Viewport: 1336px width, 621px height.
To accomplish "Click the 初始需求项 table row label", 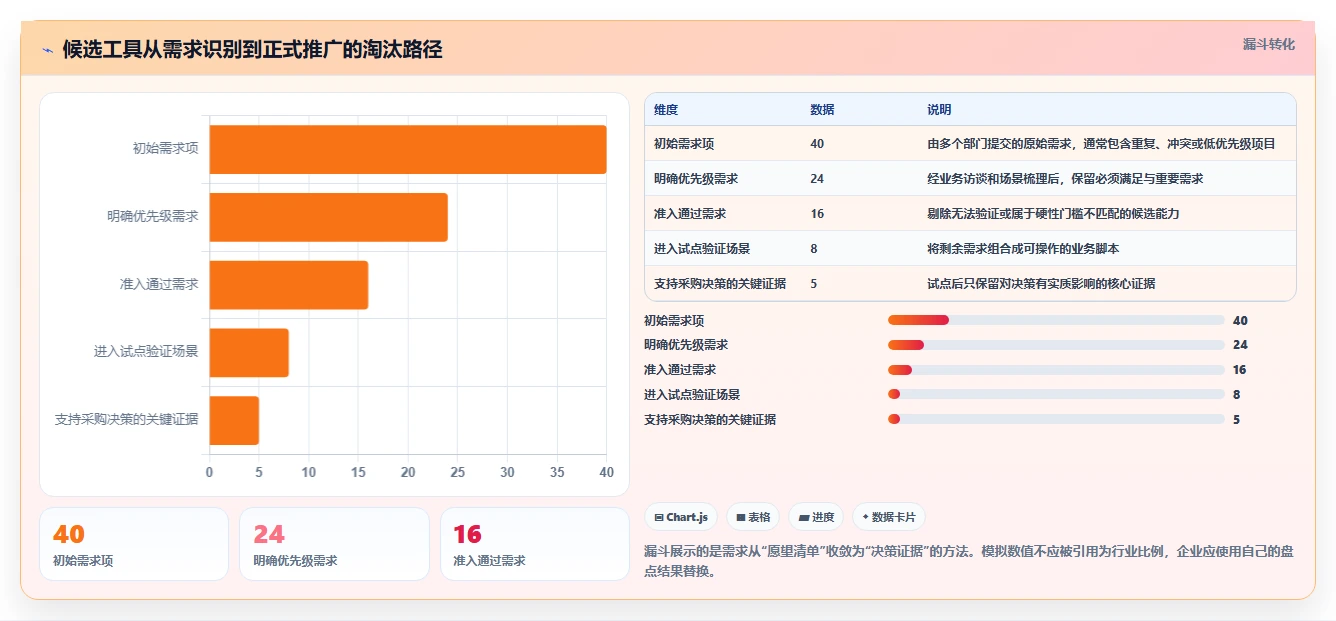I will click(x=684, y=144).
